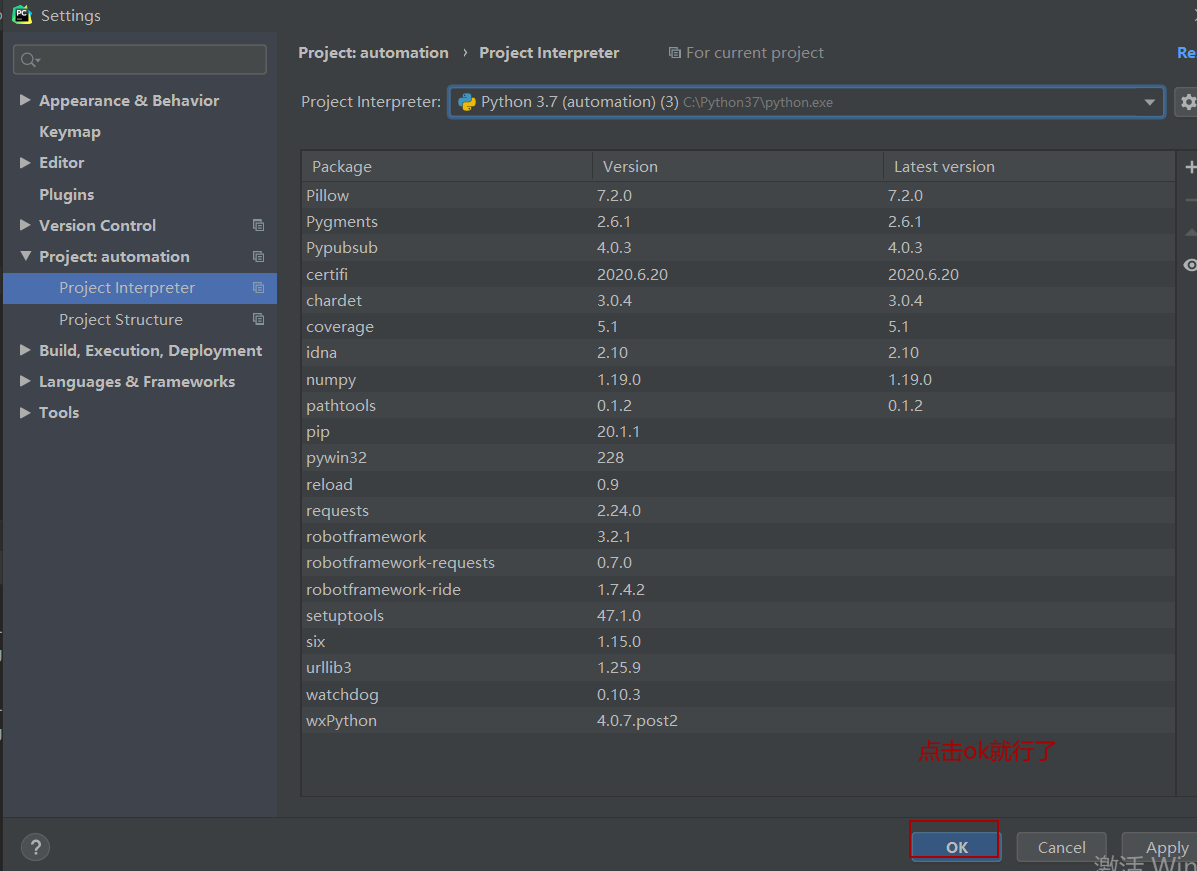Select the numpy package row
The height and width of the screenshot is (871, 1197).
point(500,379)
